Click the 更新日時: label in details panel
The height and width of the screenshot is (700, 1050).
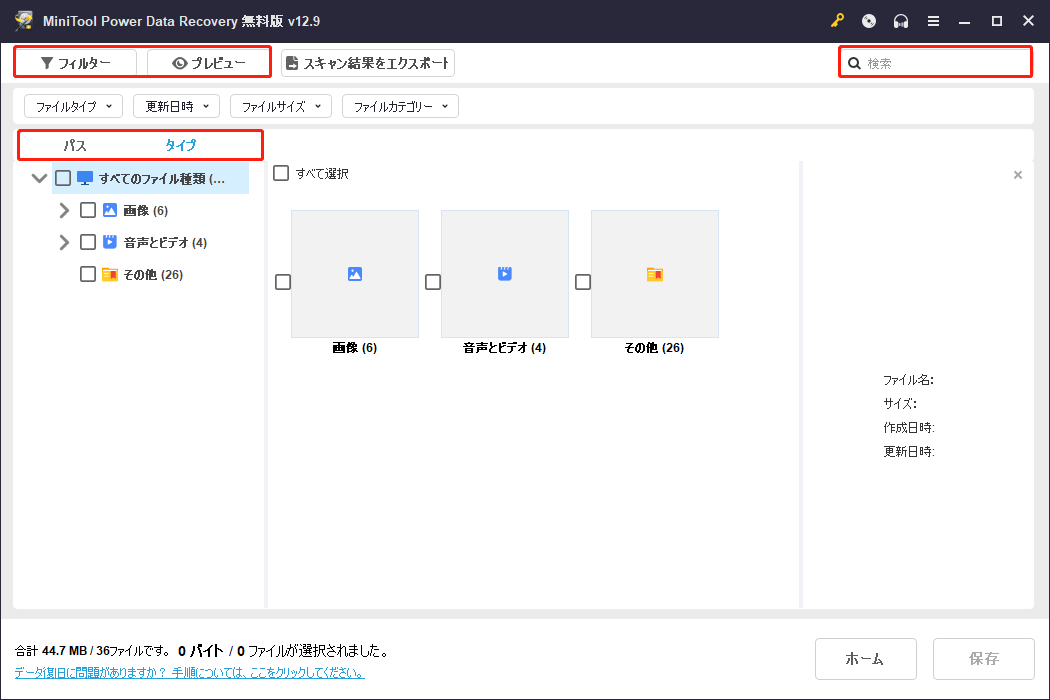point(909,451)
